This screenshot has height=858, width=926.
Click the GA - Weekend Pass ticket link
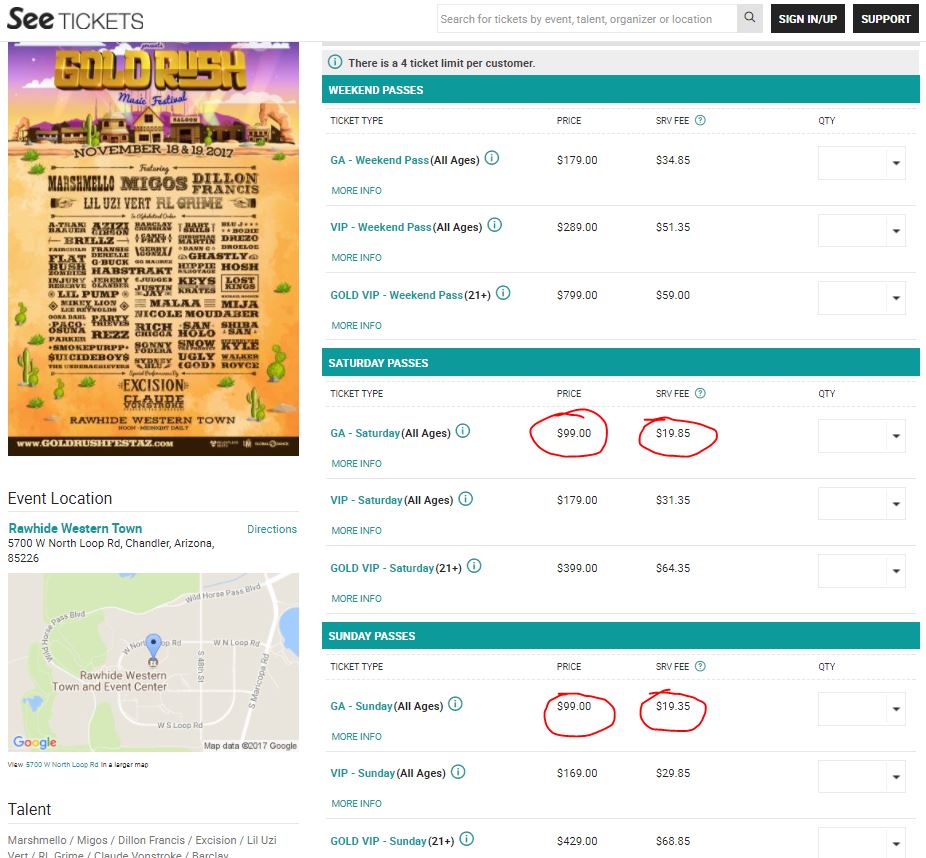point(379,160)
